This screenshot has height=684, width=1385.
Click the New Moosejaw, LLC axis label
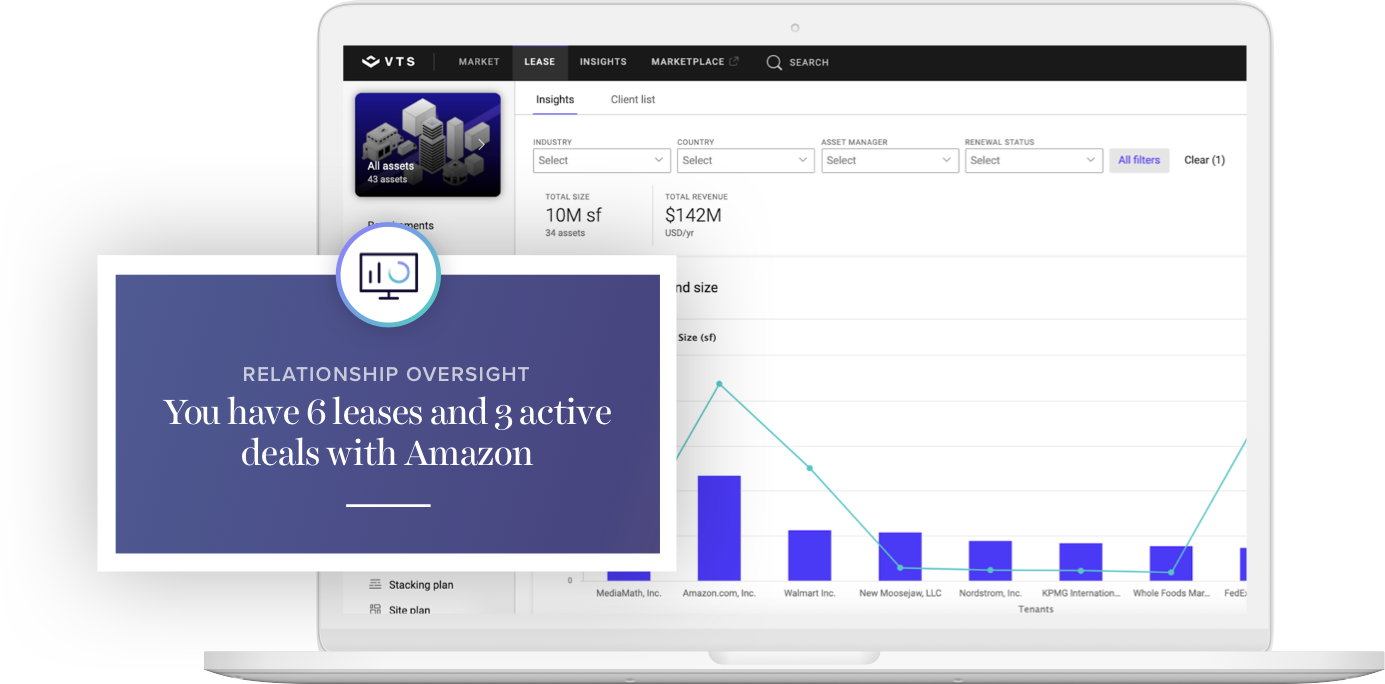900,593
